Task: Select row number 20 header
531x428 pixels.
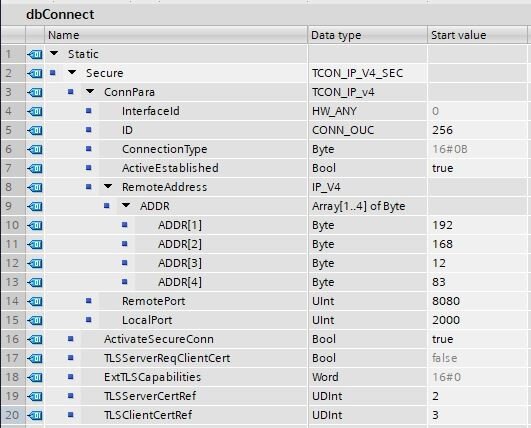Action: [13, 415]
